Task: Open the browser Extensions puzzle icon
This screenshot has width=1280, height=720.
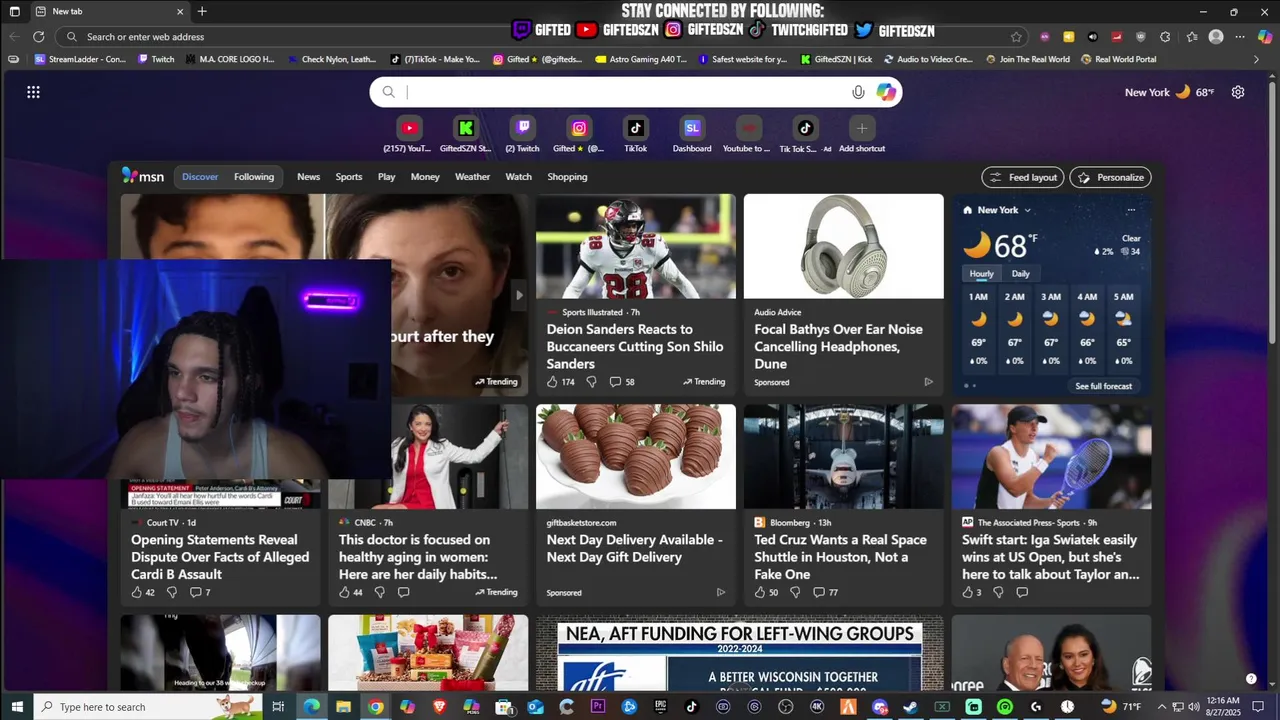Action: tap(1165, 37)
